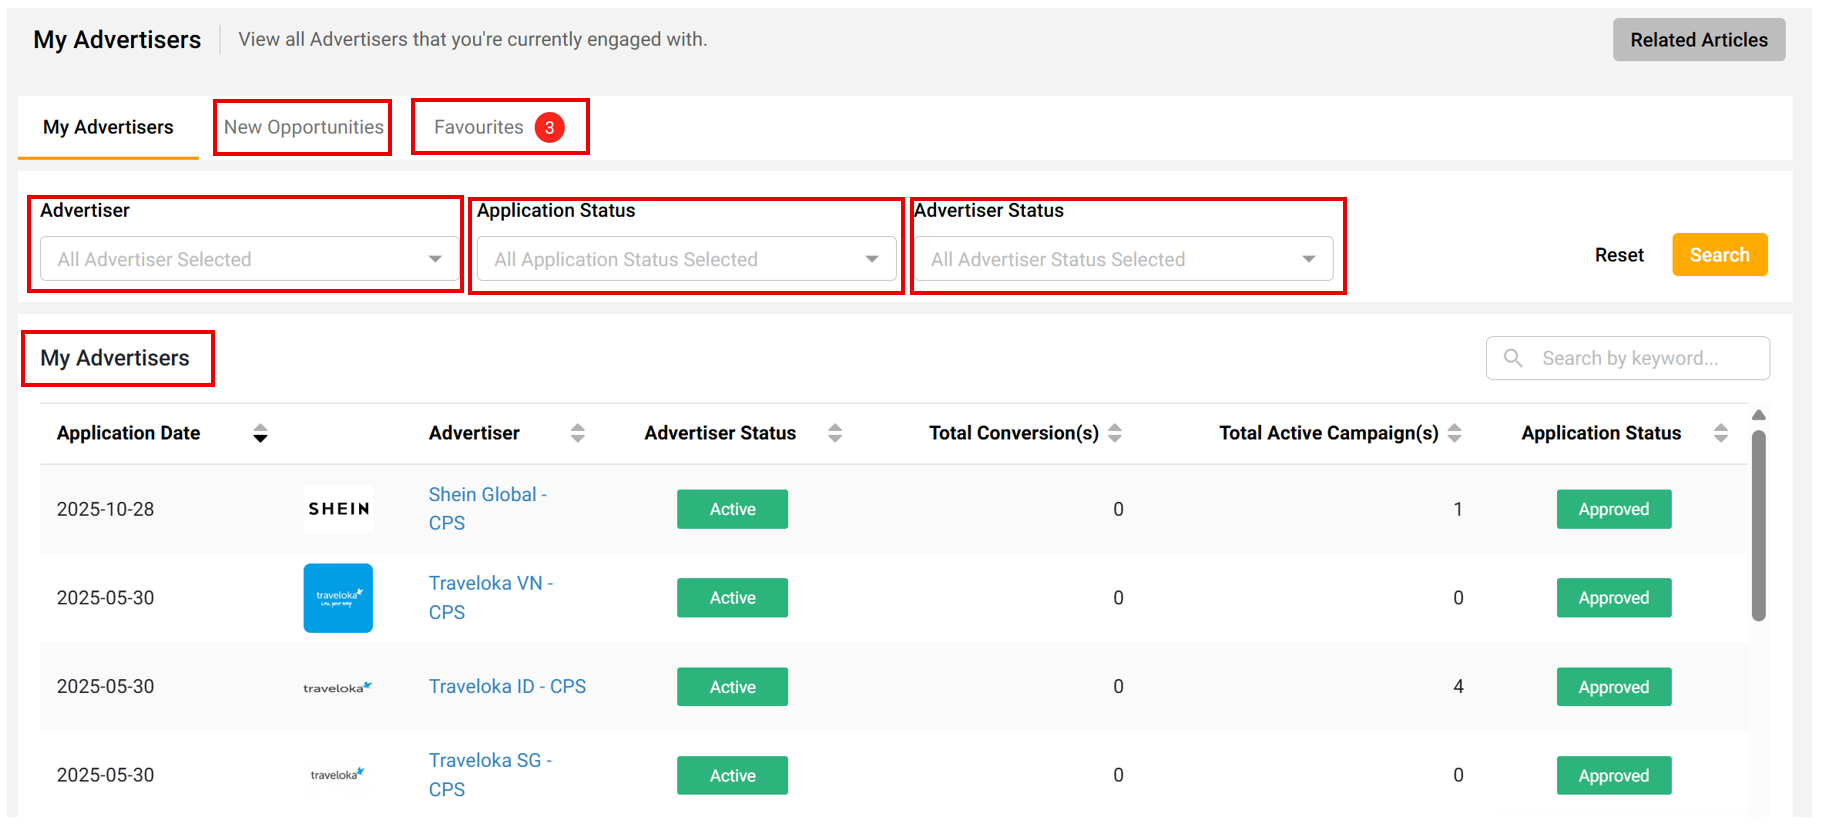The height and width of the screenshot is (827, 1821).
Task: Open Related Articles
Action: pos(1698,40)
